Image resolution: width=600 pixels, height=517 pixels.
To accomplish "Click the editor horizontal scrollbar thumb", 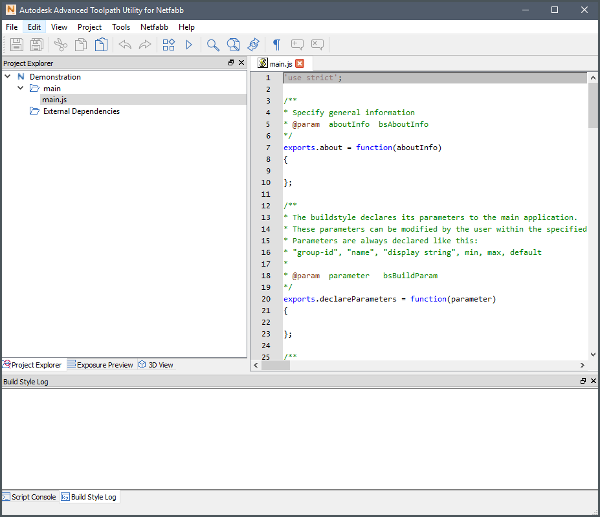I will tap(276, 365).
